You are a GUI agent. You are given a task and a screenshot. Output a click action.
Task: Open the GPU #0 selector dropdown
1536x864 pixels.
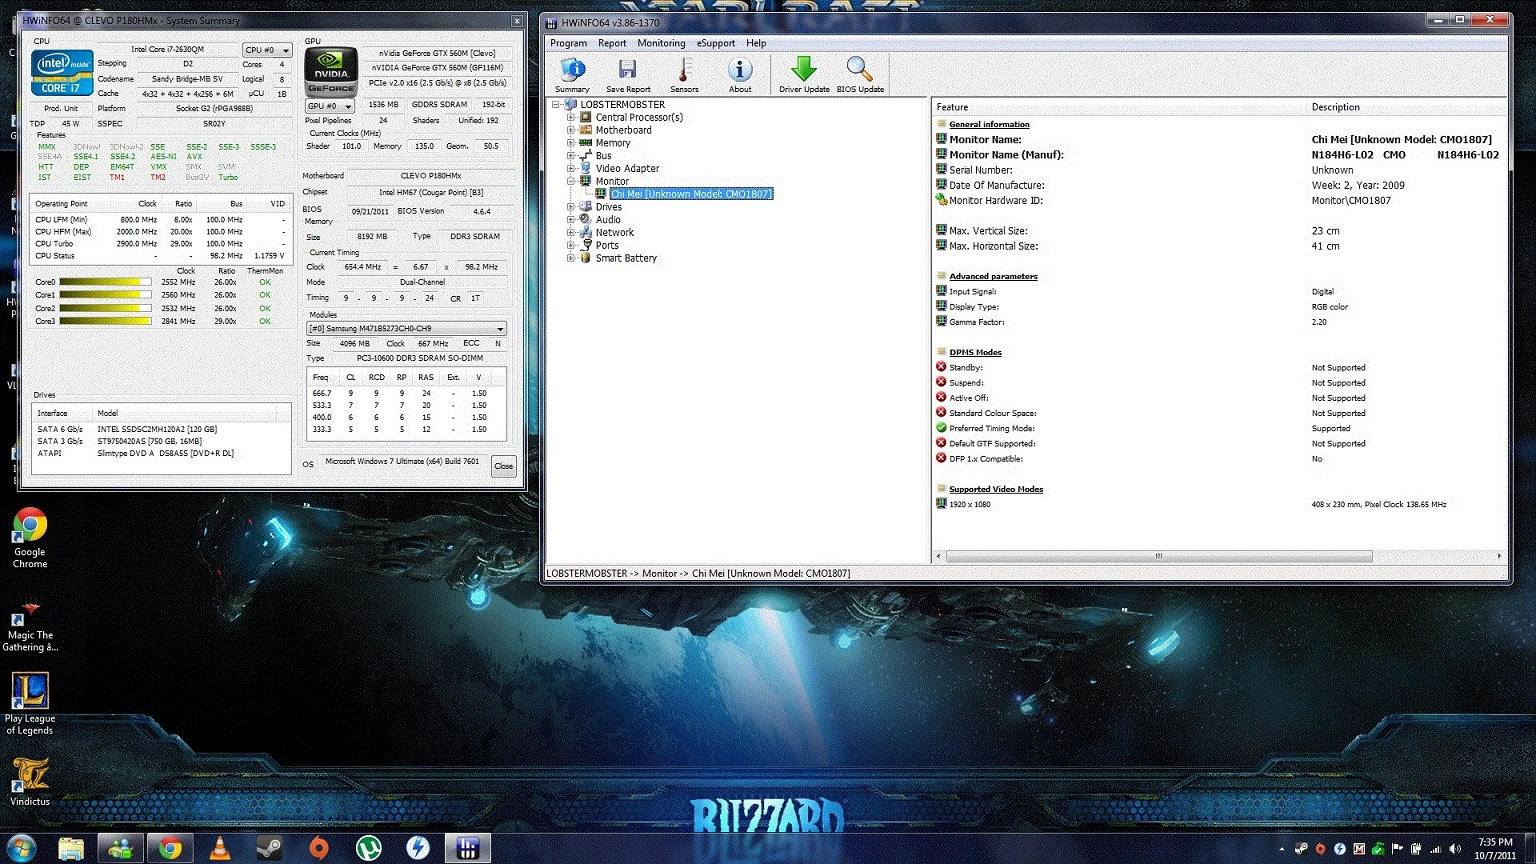click(330, 106)
